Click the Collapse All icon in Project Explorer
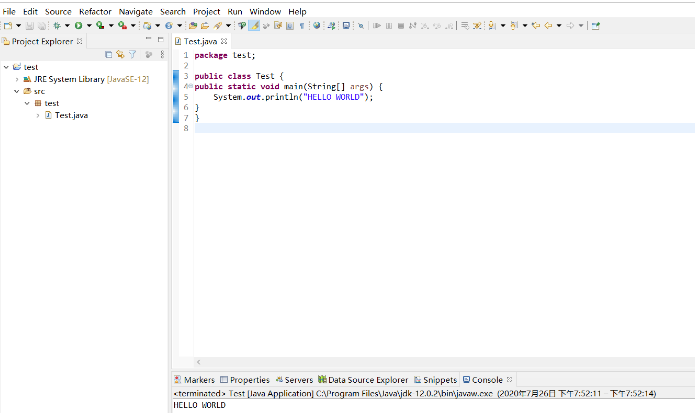This screenshot has height=413, width=695. click(x=108, y=55)
